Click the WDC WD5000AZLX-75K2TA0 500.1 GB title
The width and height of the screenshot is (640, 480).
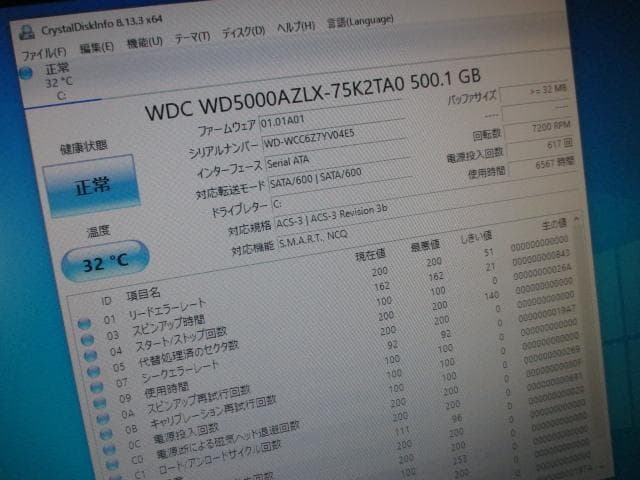tap(313, 93)
